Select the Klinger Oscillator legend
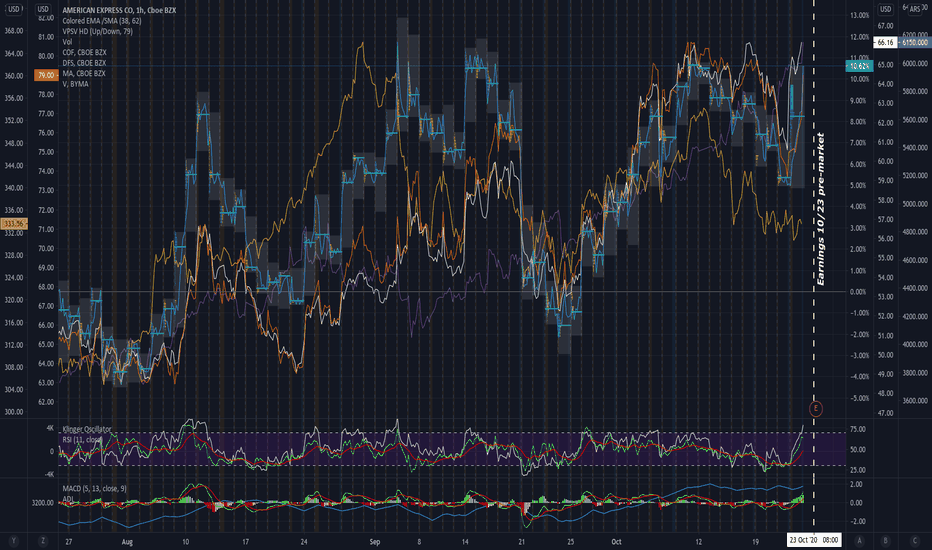 (87, 429)
